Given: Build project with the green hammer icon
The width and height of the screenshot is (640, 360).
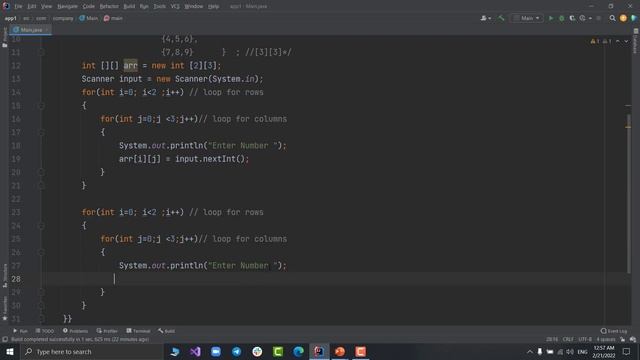Looking at the screenshot, I should [501, 18].
